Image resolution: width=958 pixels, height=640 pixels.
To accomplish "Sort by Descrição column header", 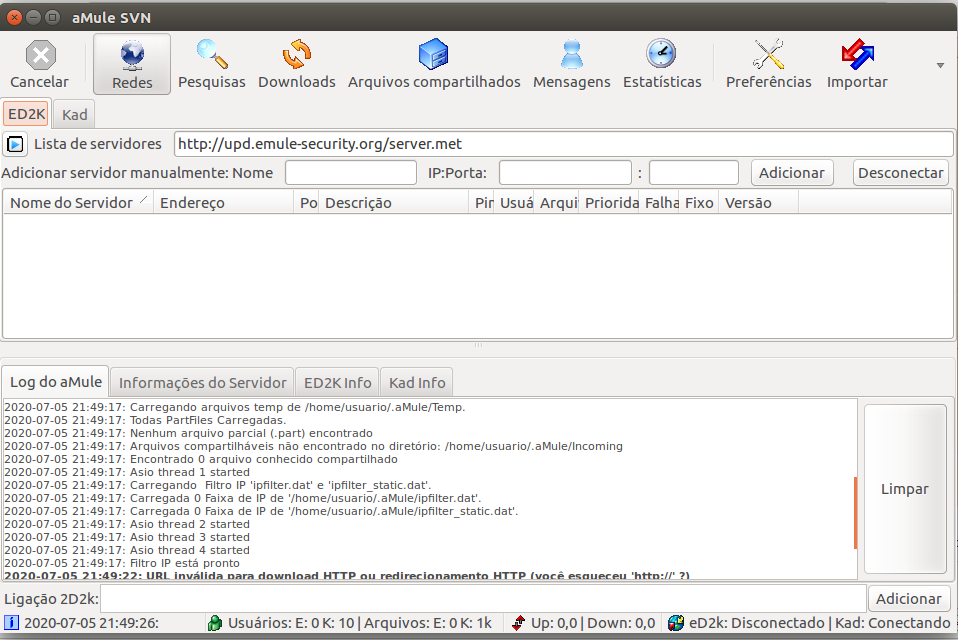I will [x=393, y=202].
